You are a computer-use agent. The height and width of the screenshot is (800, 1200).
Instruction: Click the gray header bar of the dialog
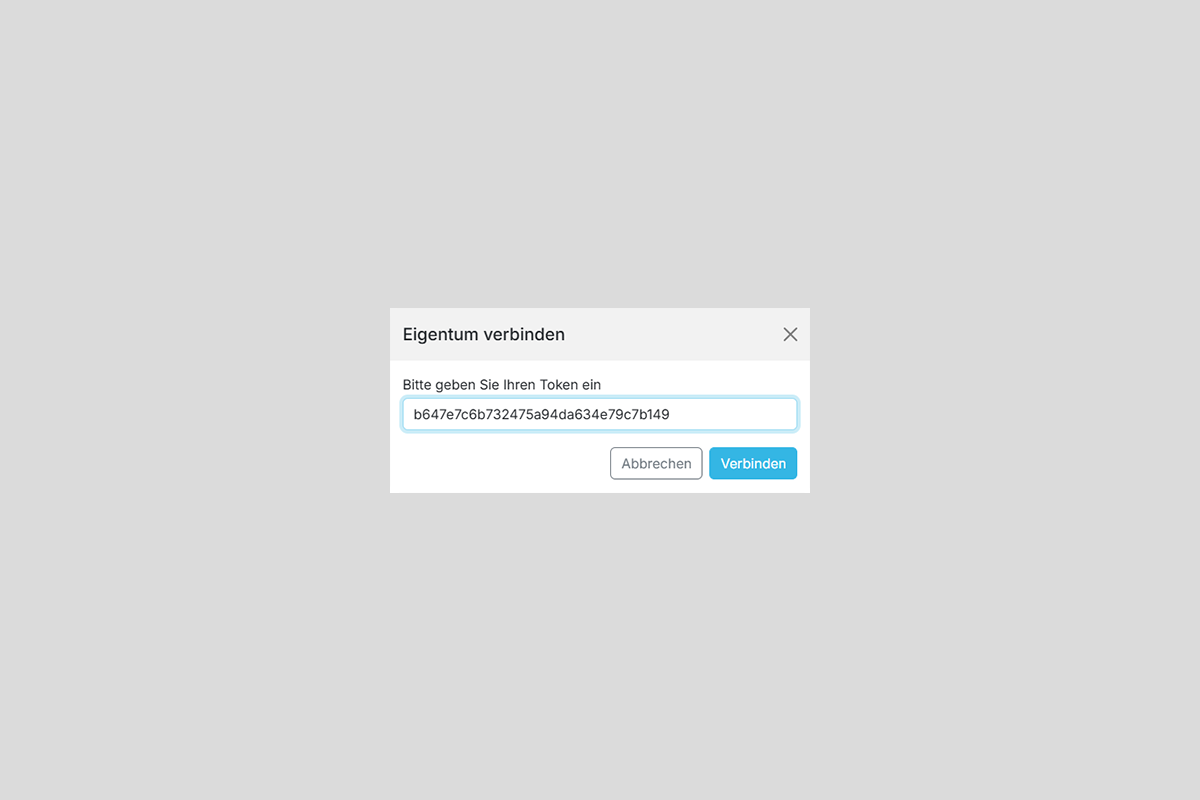click(670, 334)
